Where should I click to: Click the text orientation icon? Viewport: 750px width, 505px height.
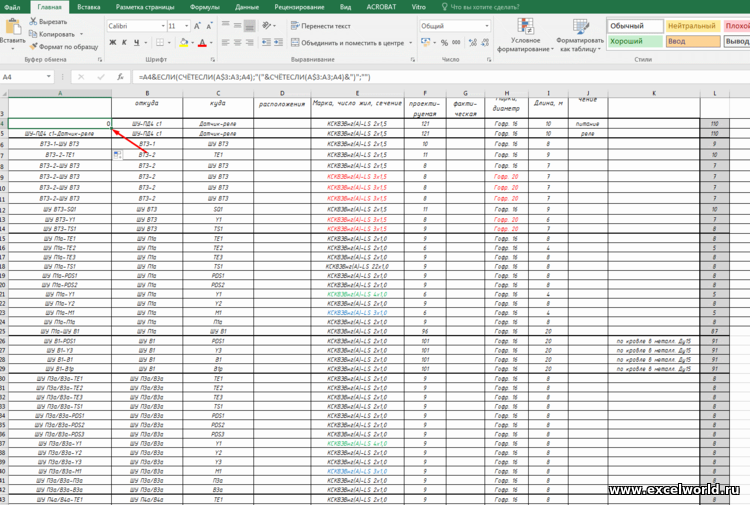pos(267,25)
